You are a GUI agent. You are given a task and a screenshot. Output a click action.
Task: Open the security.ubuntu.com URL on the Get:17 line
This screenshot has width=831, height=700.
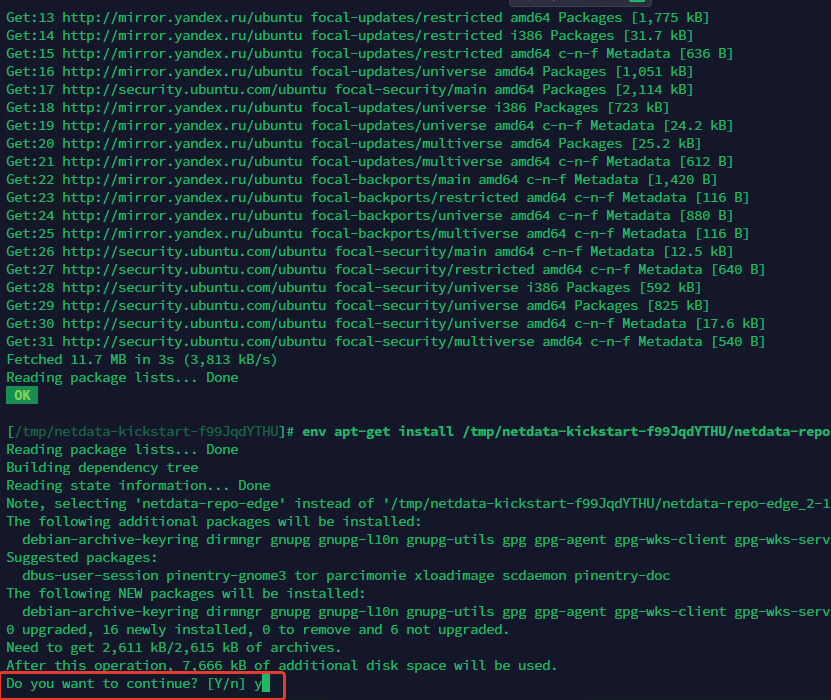(194, 90)
